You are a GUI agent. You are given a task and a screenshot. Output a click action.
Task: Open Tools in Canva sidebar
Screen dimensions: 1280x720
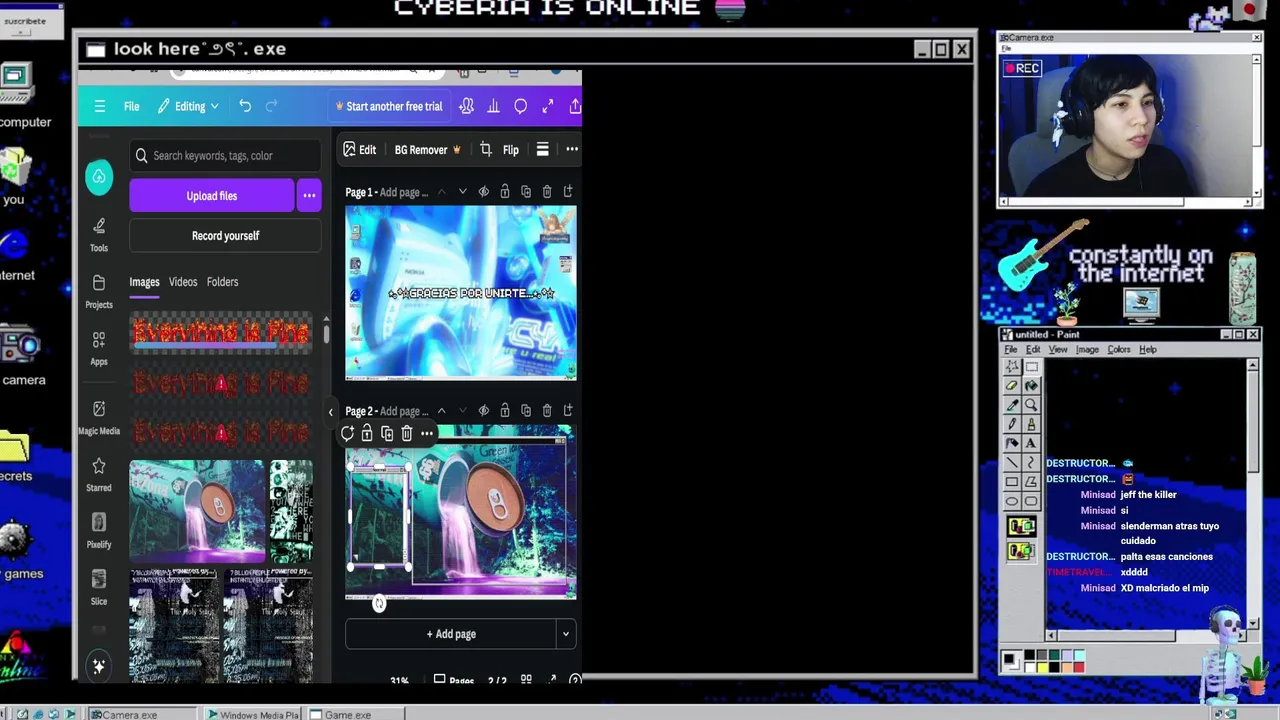[99, 234]
